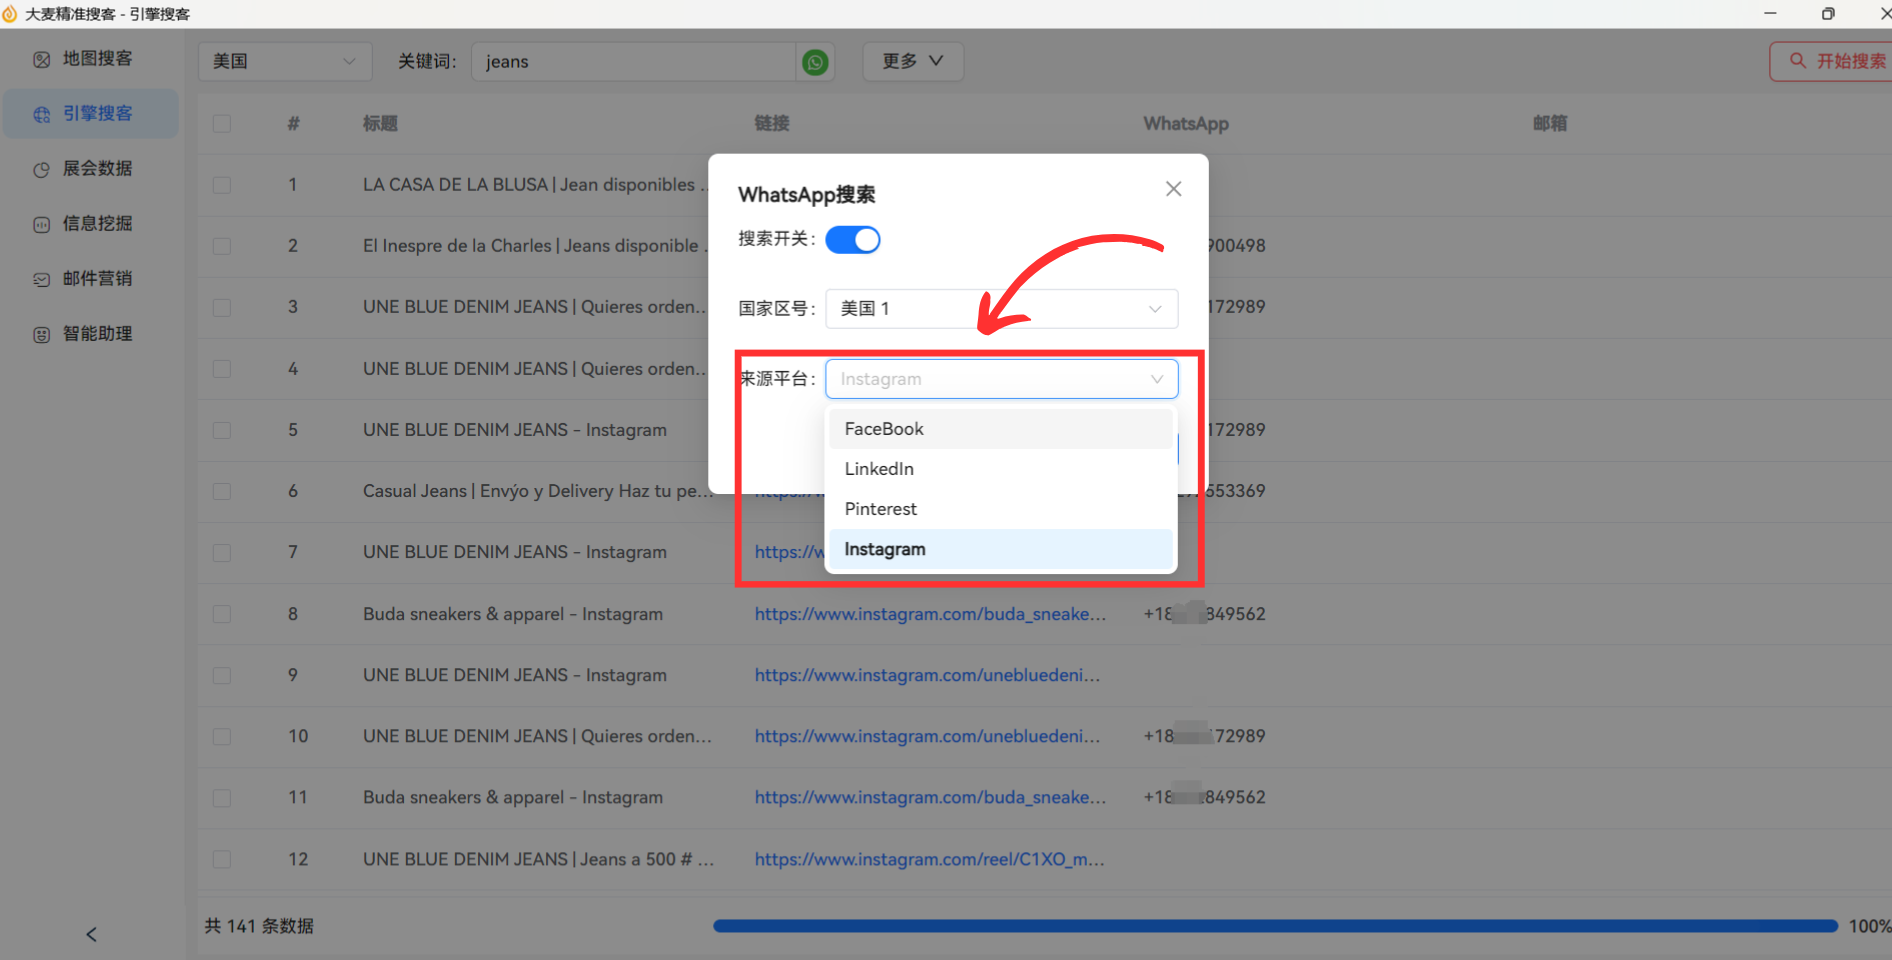The height and width of the screenshot is (960, 1892).
Task: Check the box for row 10
Action: 222,736
